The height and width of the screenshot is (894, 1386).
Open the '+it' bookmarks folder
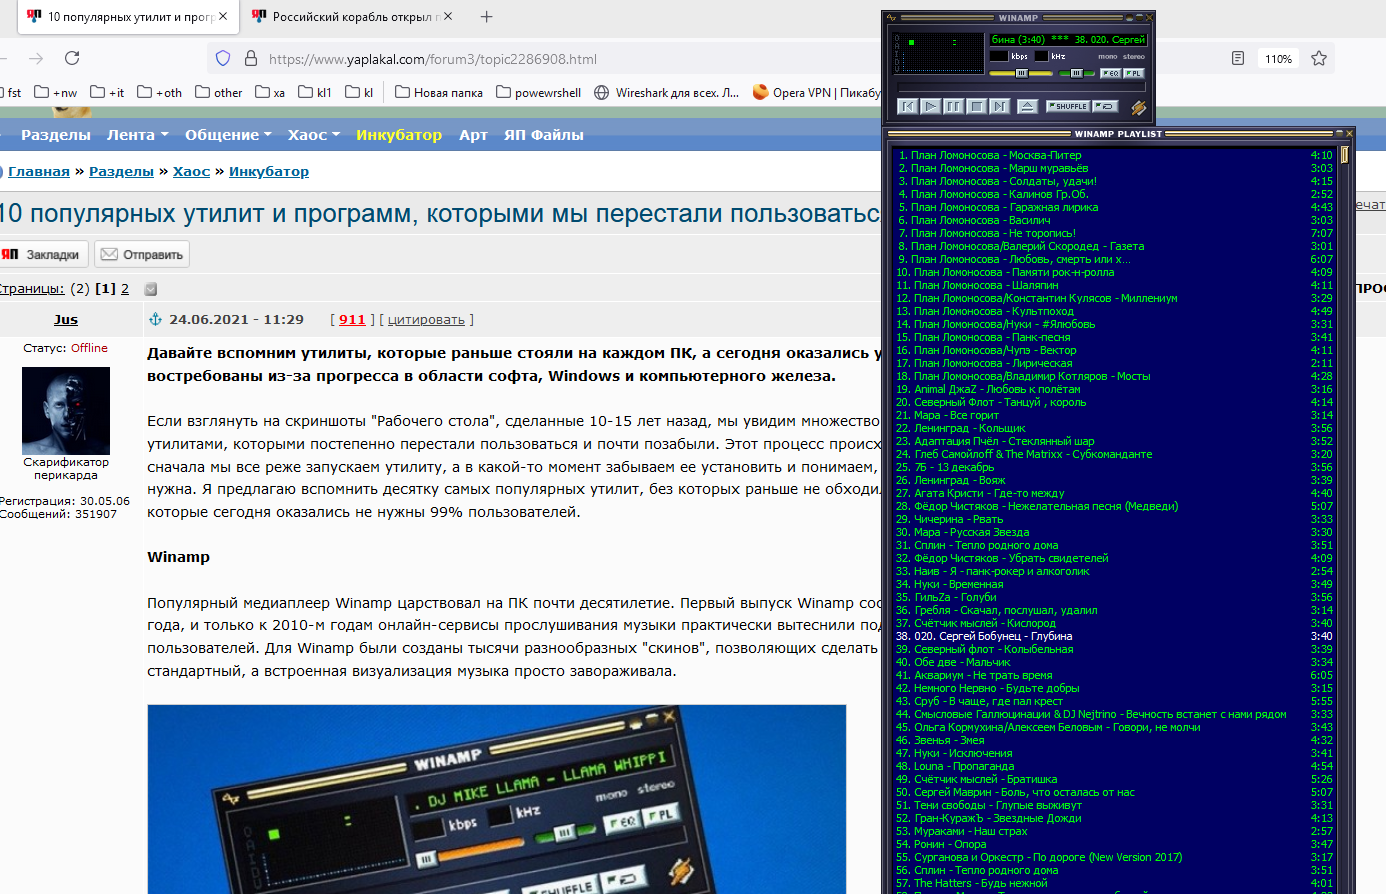click(x=108, y=92)
